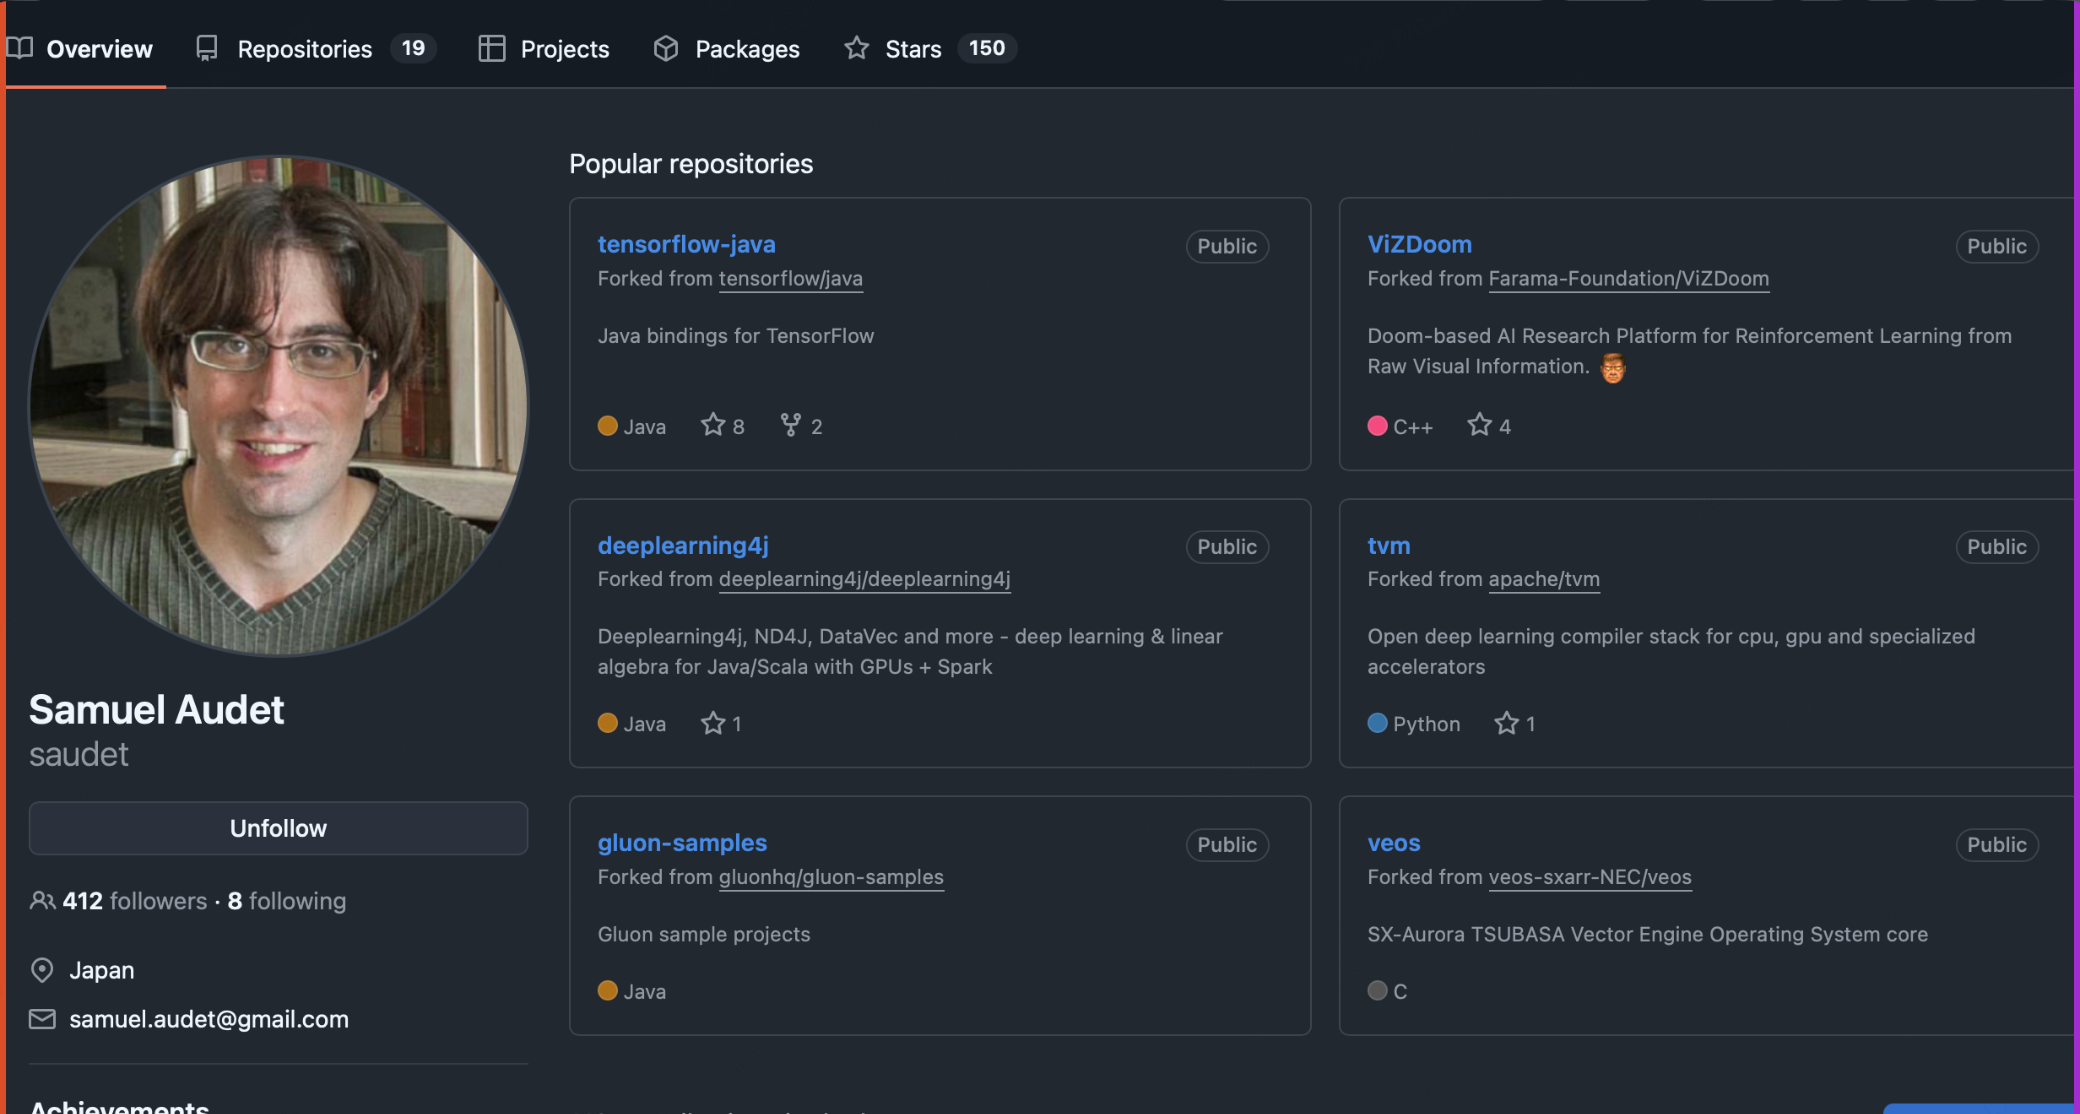Open the Projects tab
Screen dimensions: 2080x1114
(x=544, y=48)
